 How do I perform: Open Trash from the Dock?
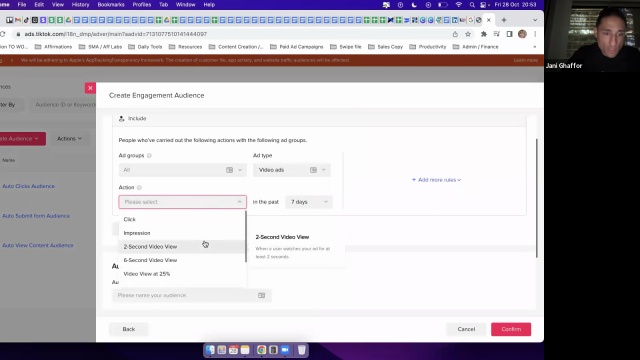(301, 350)
